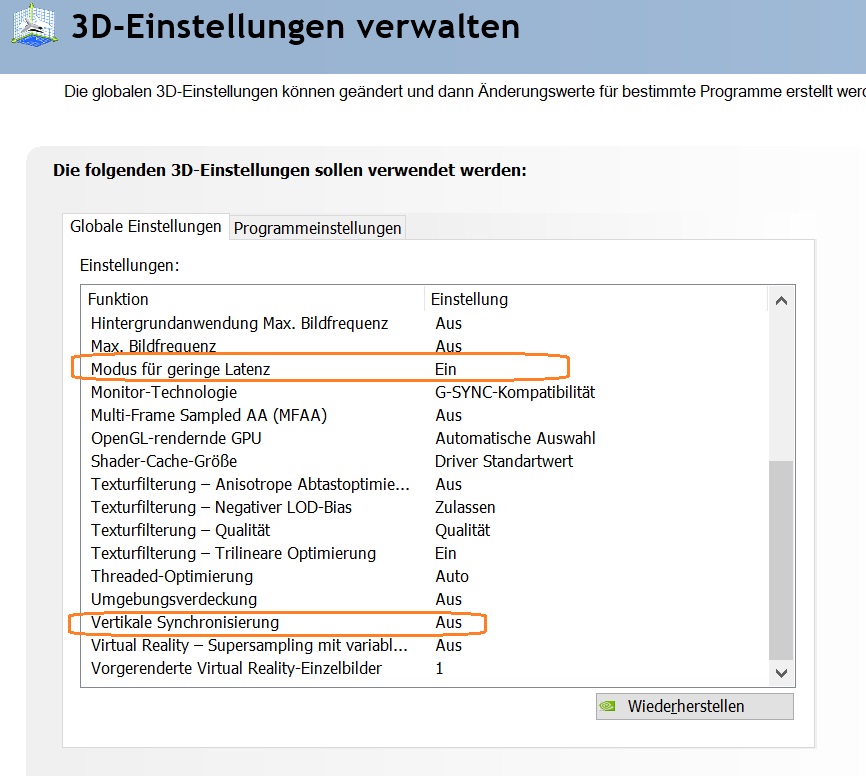Click scrollbar up arrow in settings list
This screenshot has width=866, height=776.
click(781, 300)
